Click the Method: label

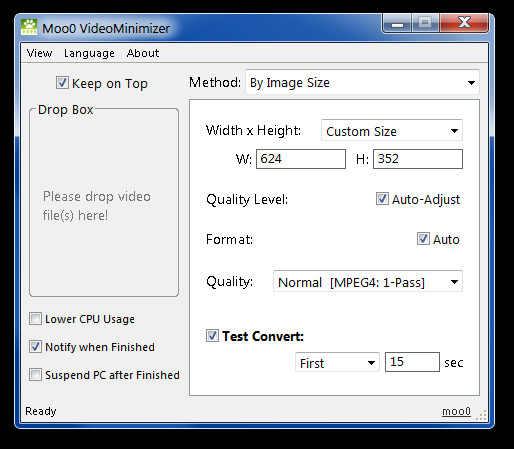pos(215,82)
